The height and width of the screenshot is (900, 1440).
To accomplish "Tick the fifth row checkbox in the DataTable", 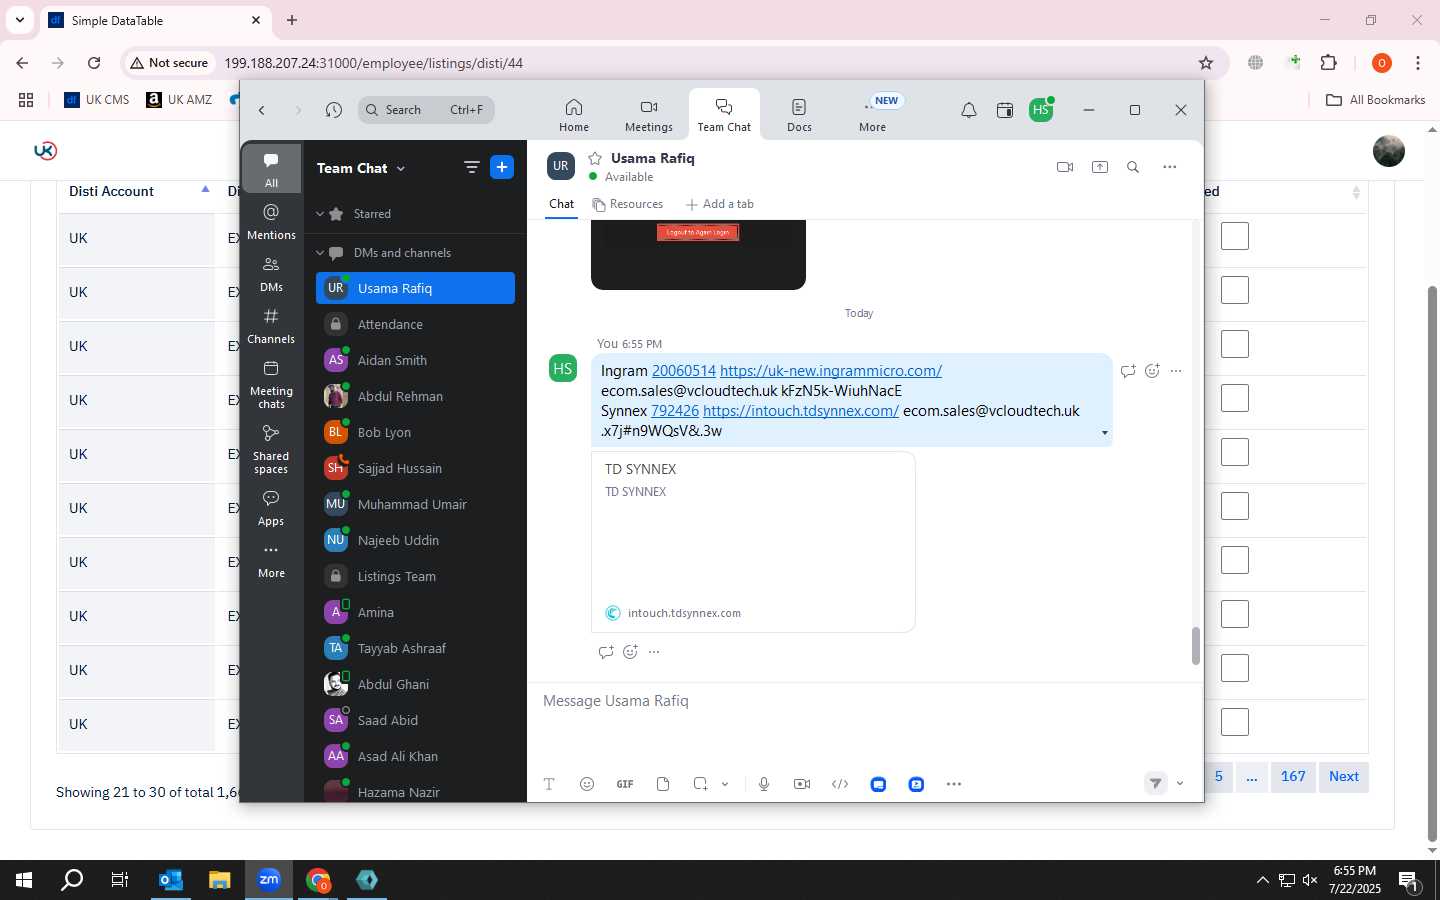I will (x=1235, y=453).
